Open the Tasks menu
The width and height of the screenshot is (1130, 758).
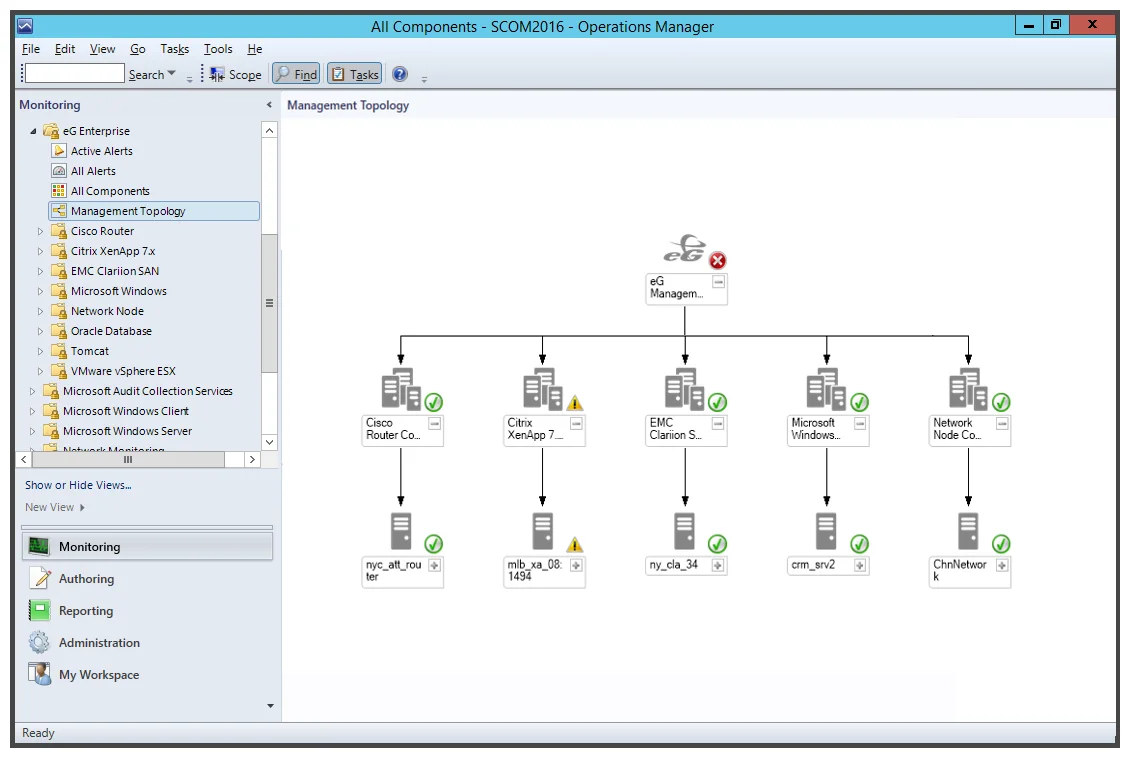[x=174, y=49]
